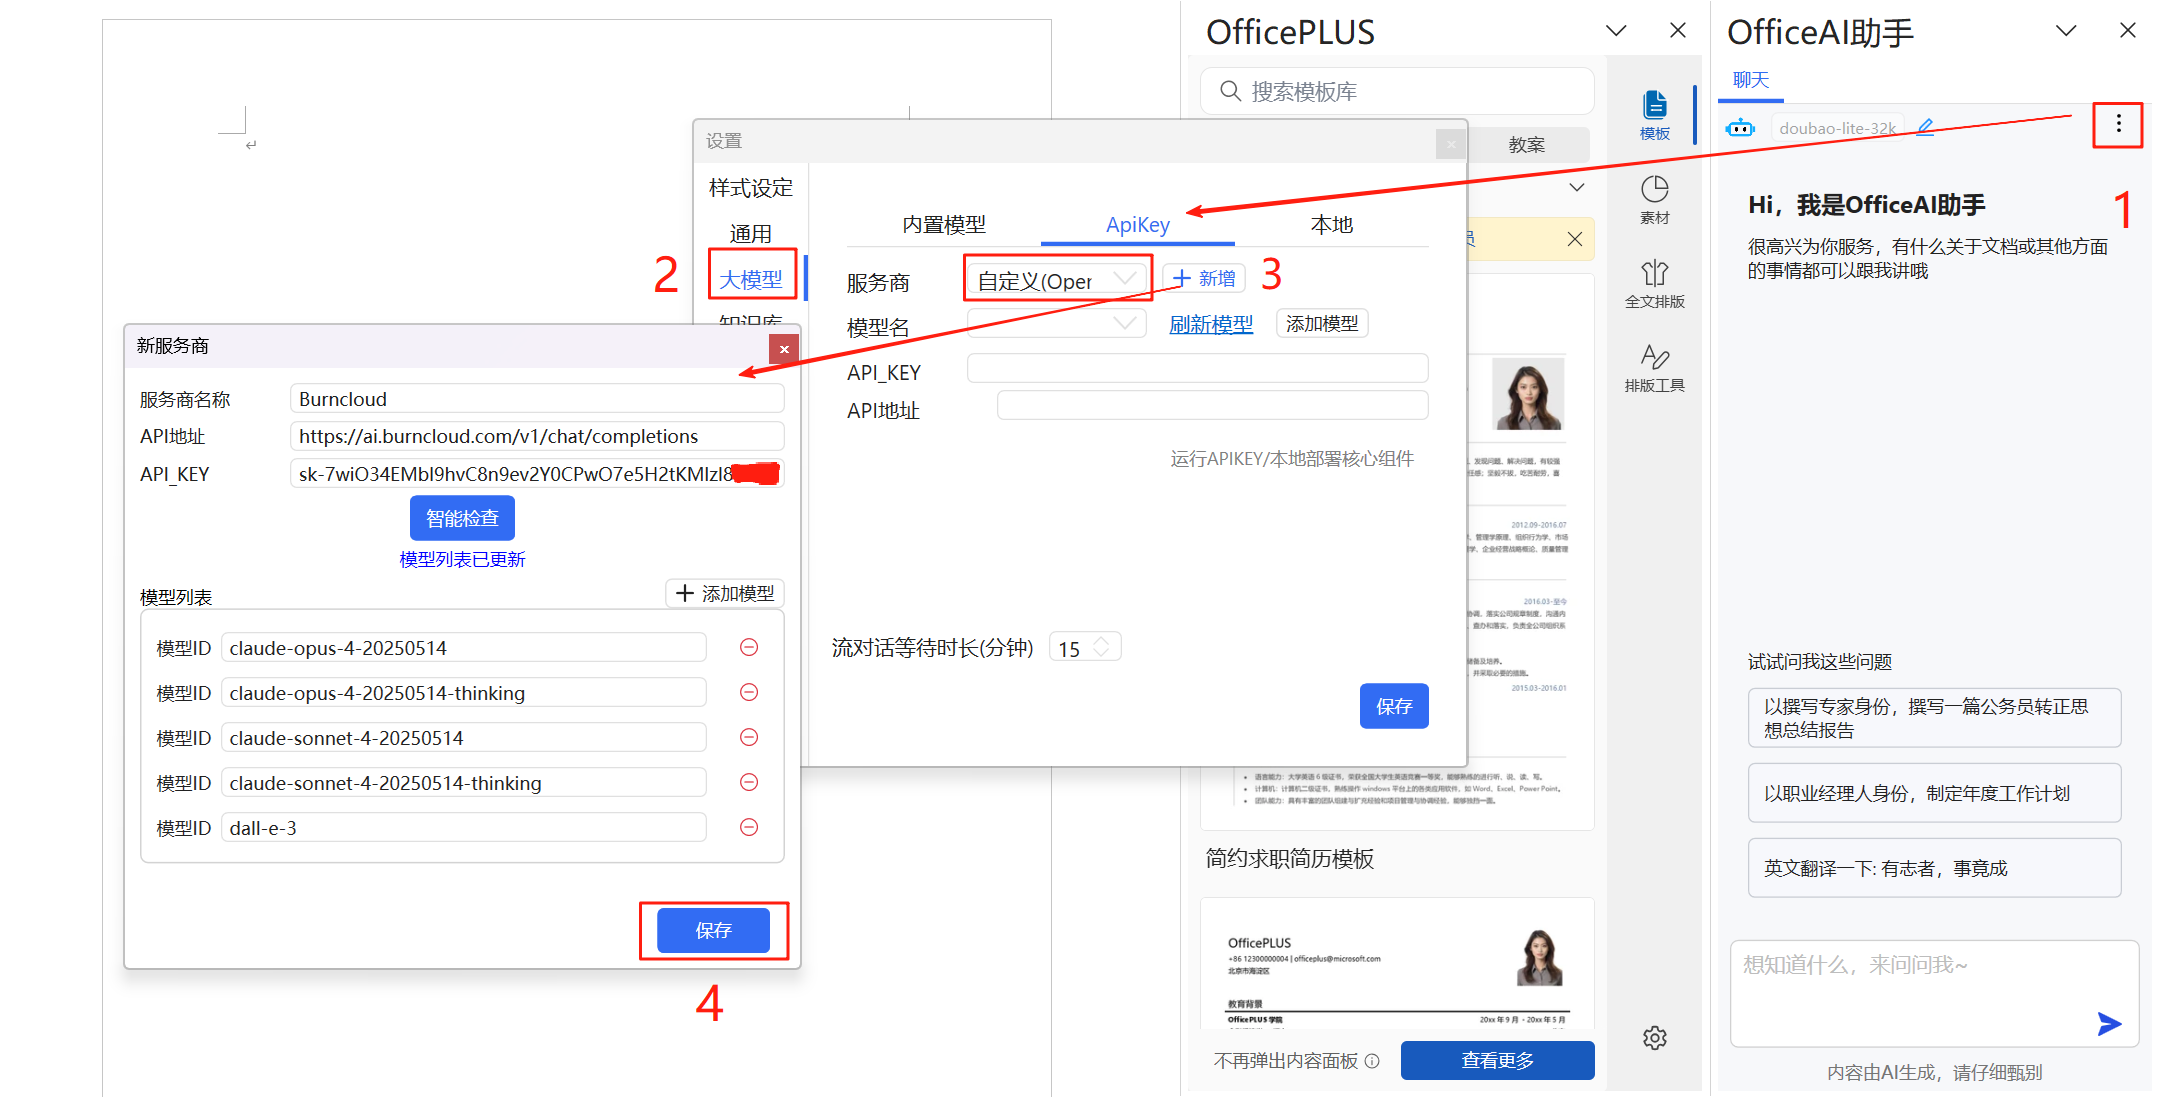
Task: Select 大模型 in settings sidebar
Action: (x=750, y=279)
